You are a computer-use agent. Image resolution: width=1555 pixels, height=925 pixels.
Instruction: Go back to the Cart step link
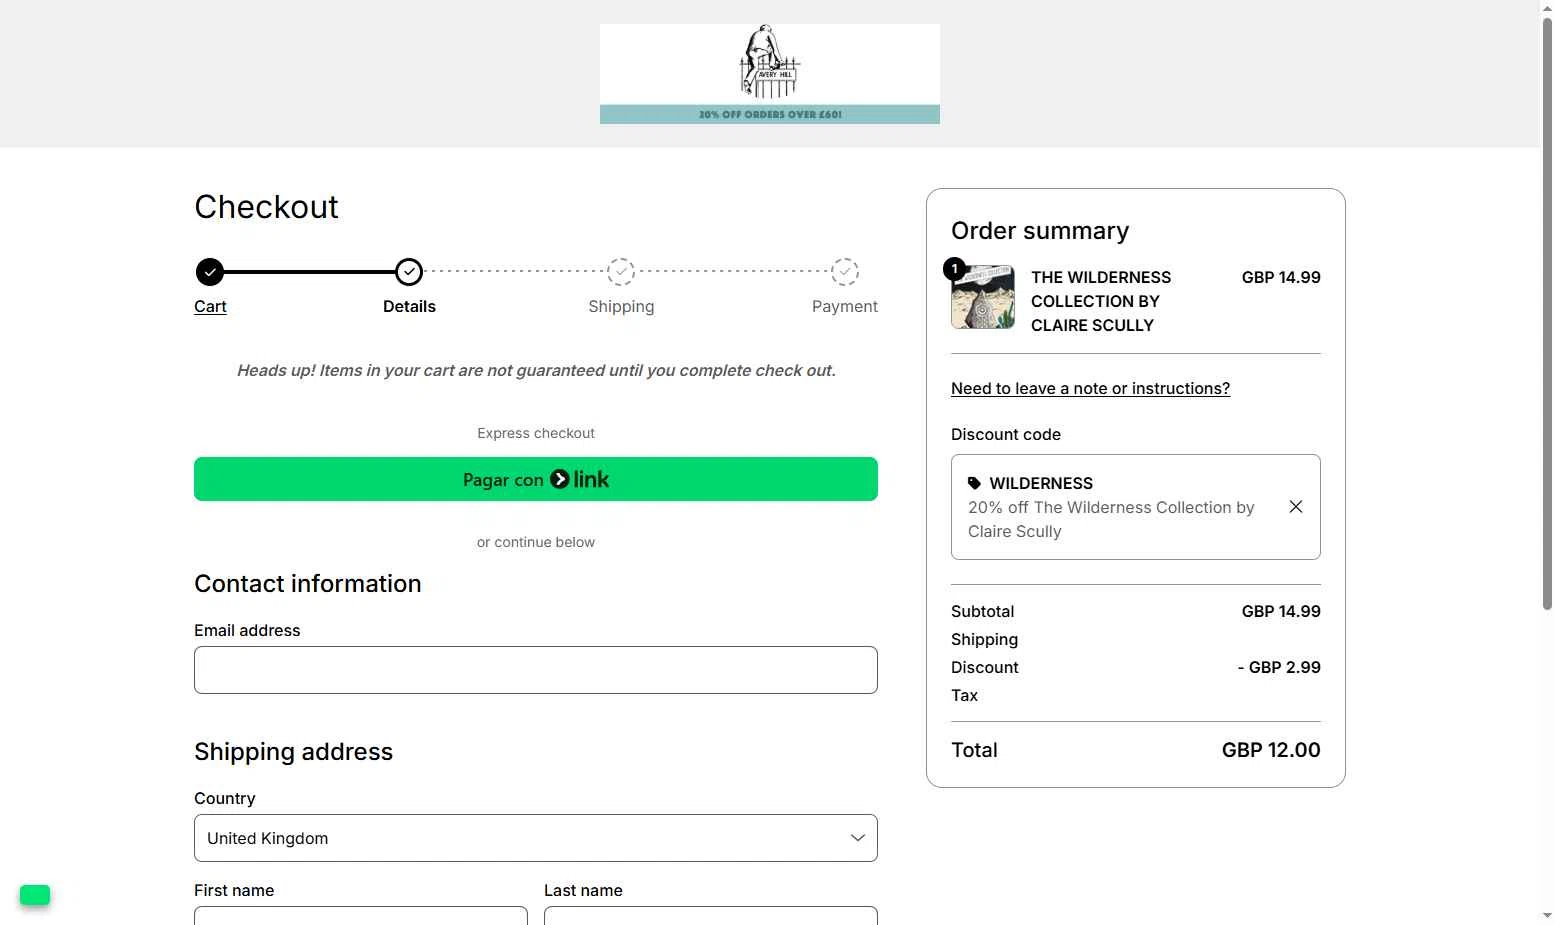(x=210, y=306)
